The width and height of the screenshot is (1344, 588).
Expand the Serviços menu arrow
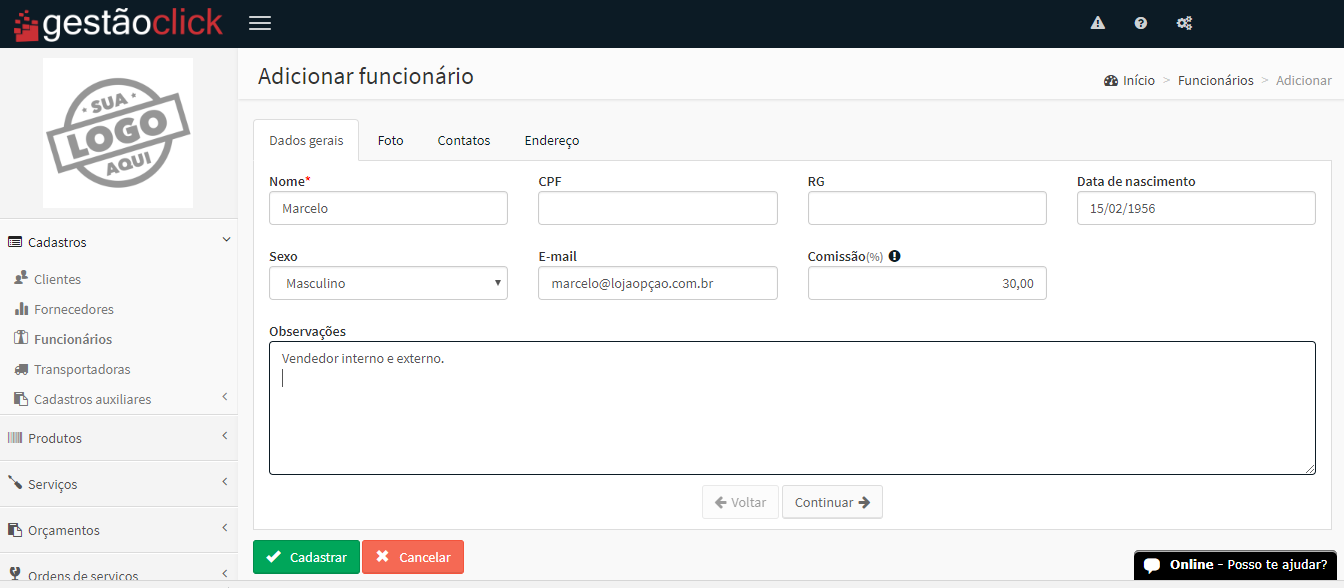coord(225,482)
